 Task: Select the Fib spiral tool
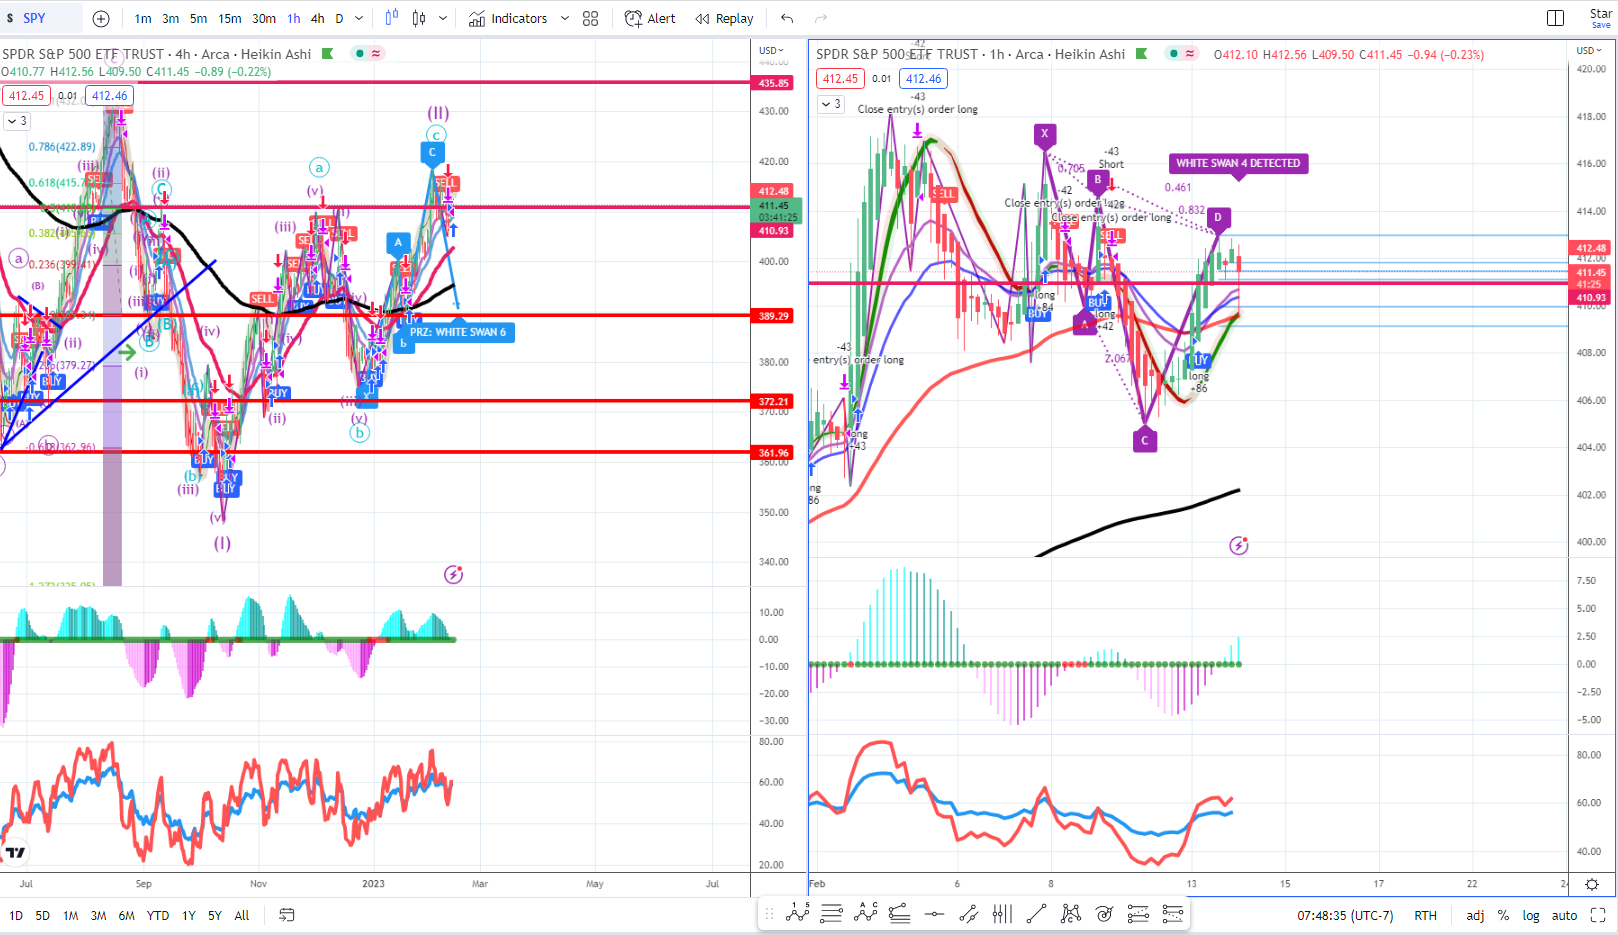pyautogui.click(x=1104, y=912)
